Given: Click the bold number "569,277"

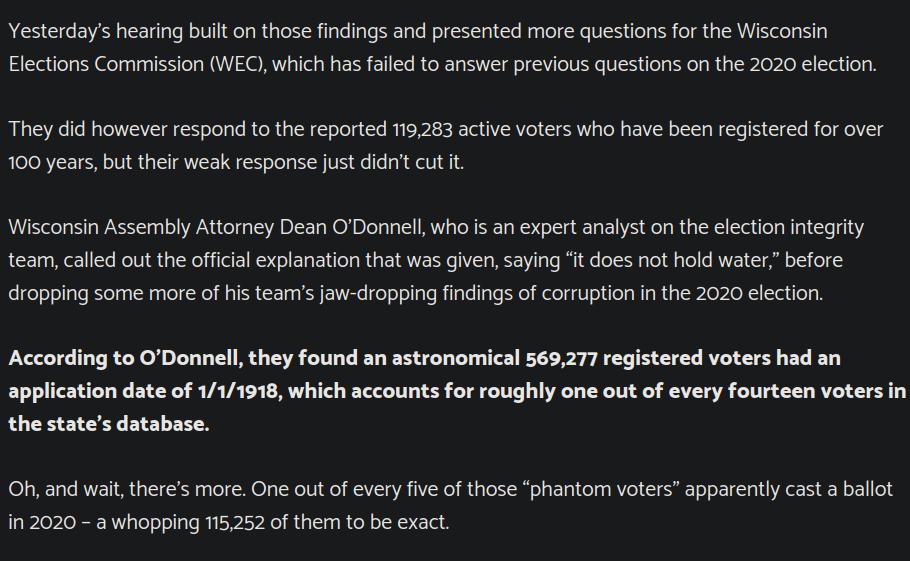Looking at the screenshot, I should (561, 359).
